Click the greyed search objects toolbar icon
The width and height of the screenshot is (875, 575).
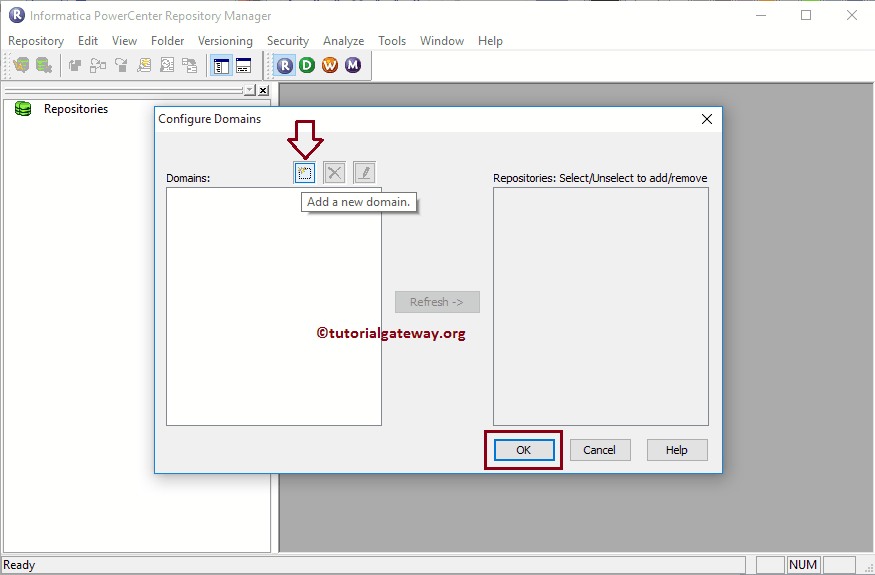coord(144,65)
